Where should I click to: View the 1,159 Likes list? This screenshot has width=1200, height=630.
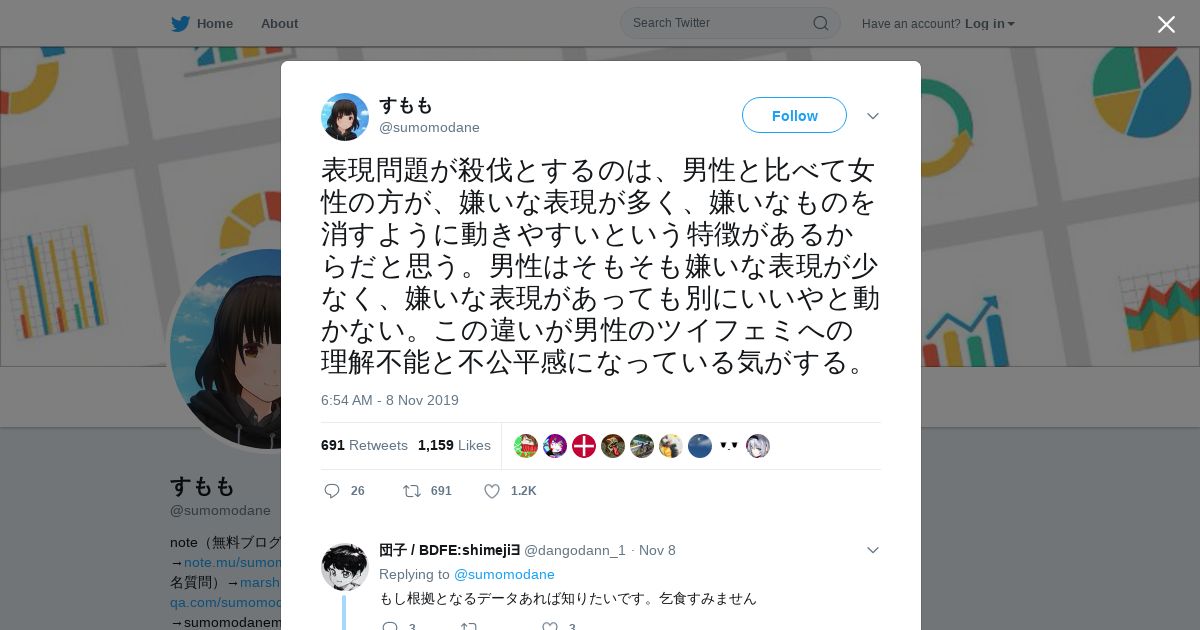tap(454, 445)
